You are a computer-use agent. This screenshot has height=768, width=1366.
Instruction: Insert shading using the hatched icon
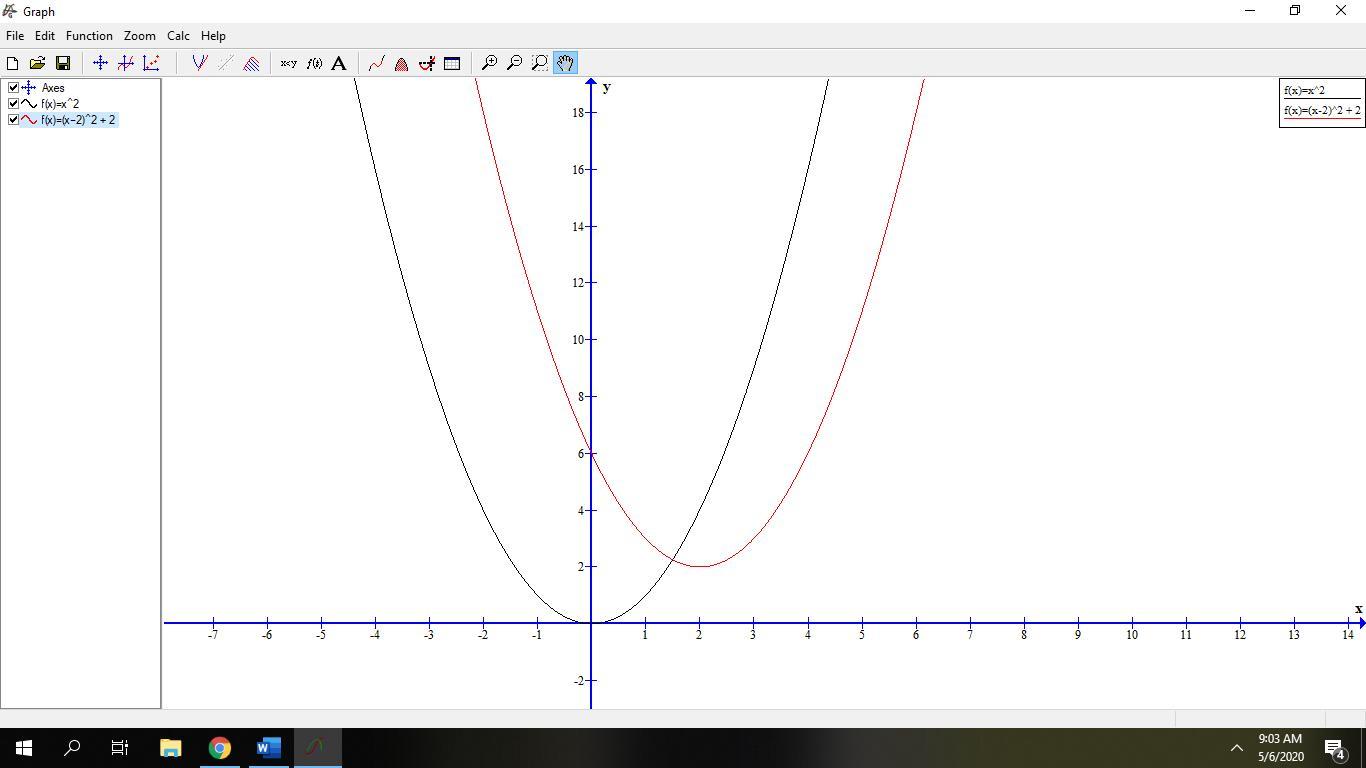coord(251,63)
